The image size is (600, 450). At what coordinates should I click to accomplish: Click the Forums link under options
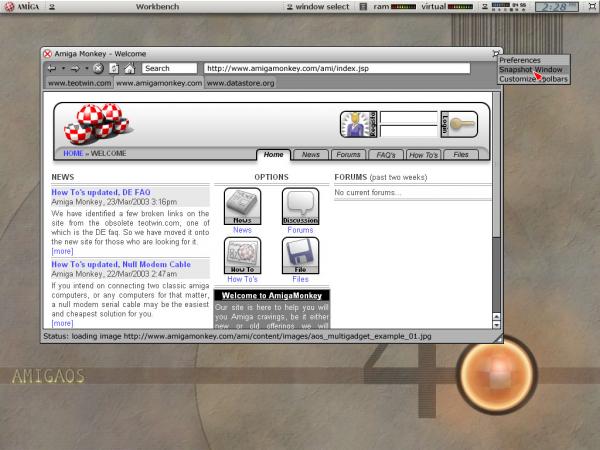coord(300,230)
